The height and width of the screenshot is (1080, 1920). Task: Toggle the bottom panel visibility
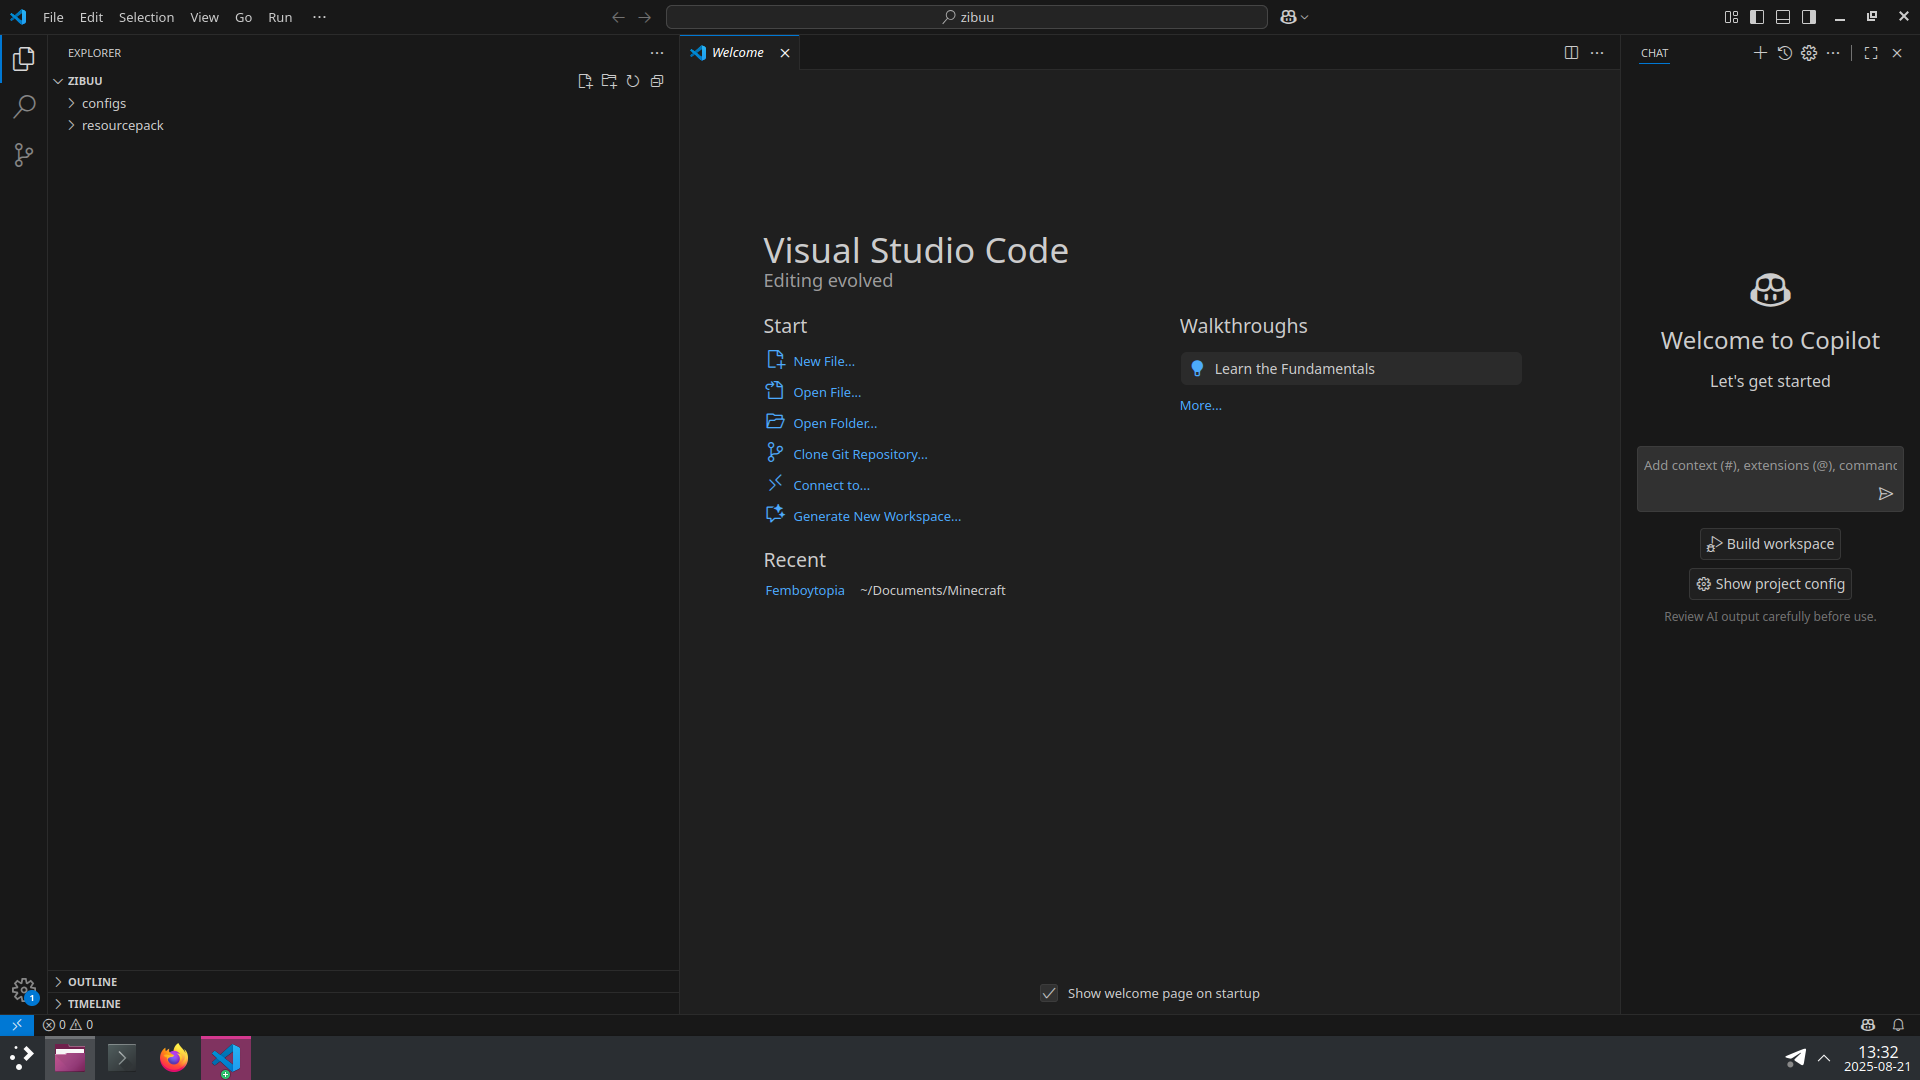[1783, 17]
